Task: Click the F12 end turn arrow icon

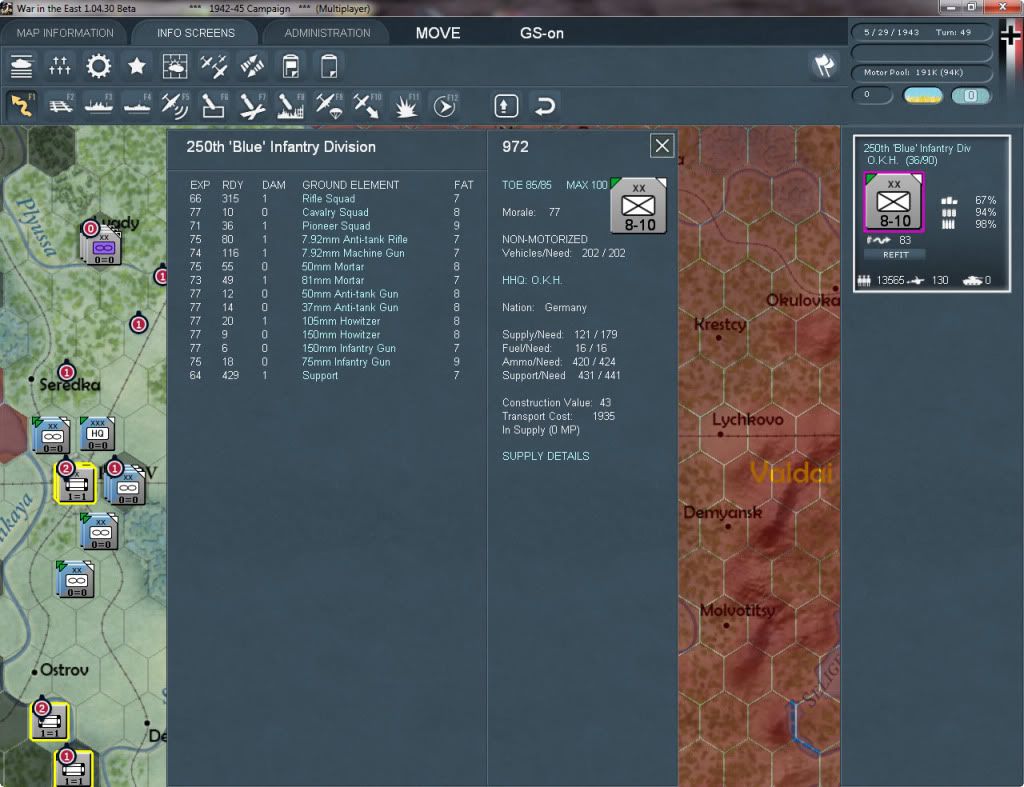Action: 444,105
